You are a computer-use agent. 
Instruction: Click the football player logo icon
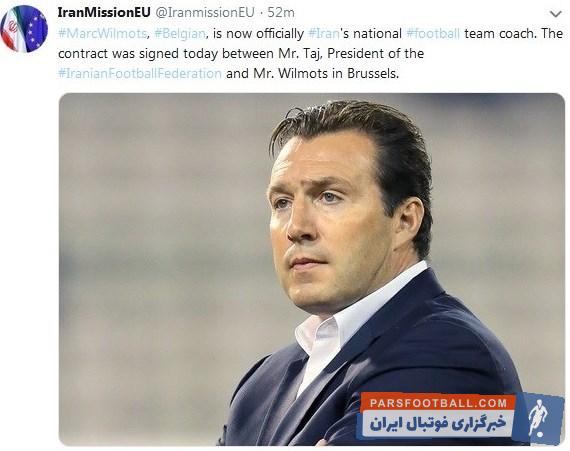coord(539,418)
